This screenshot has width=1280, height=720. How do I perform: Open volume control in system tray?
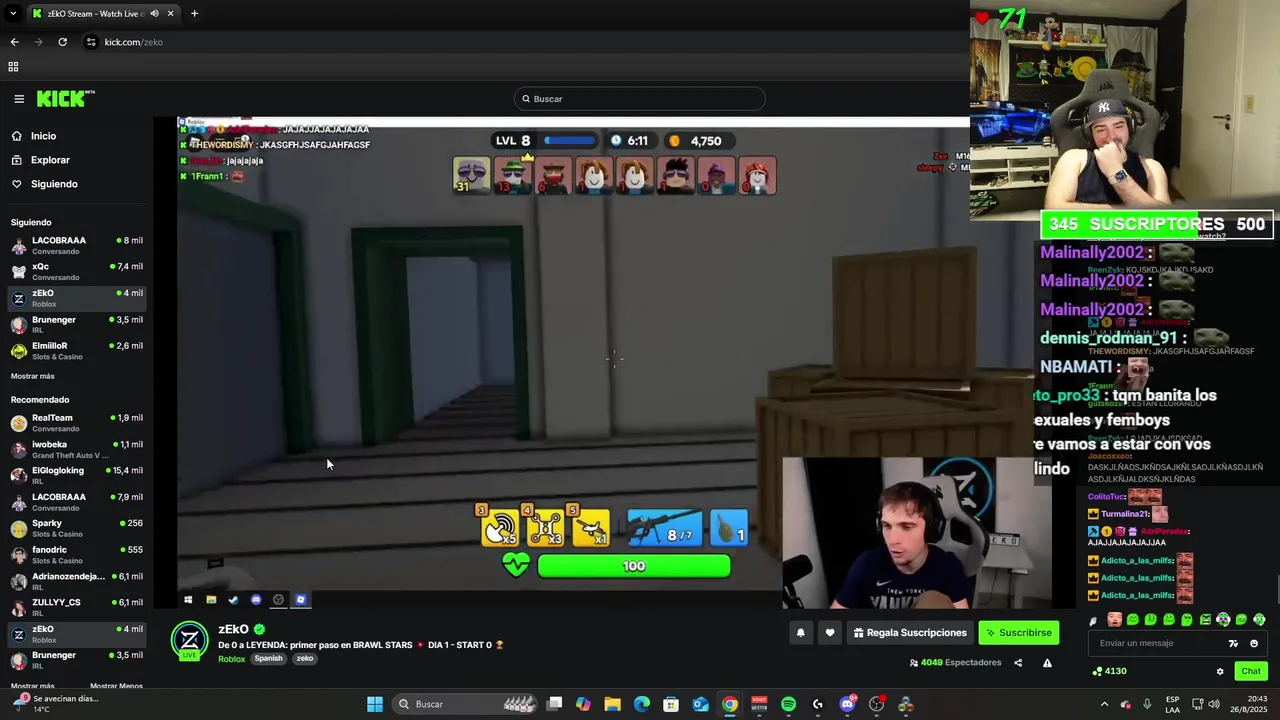tap(1214, 704)
